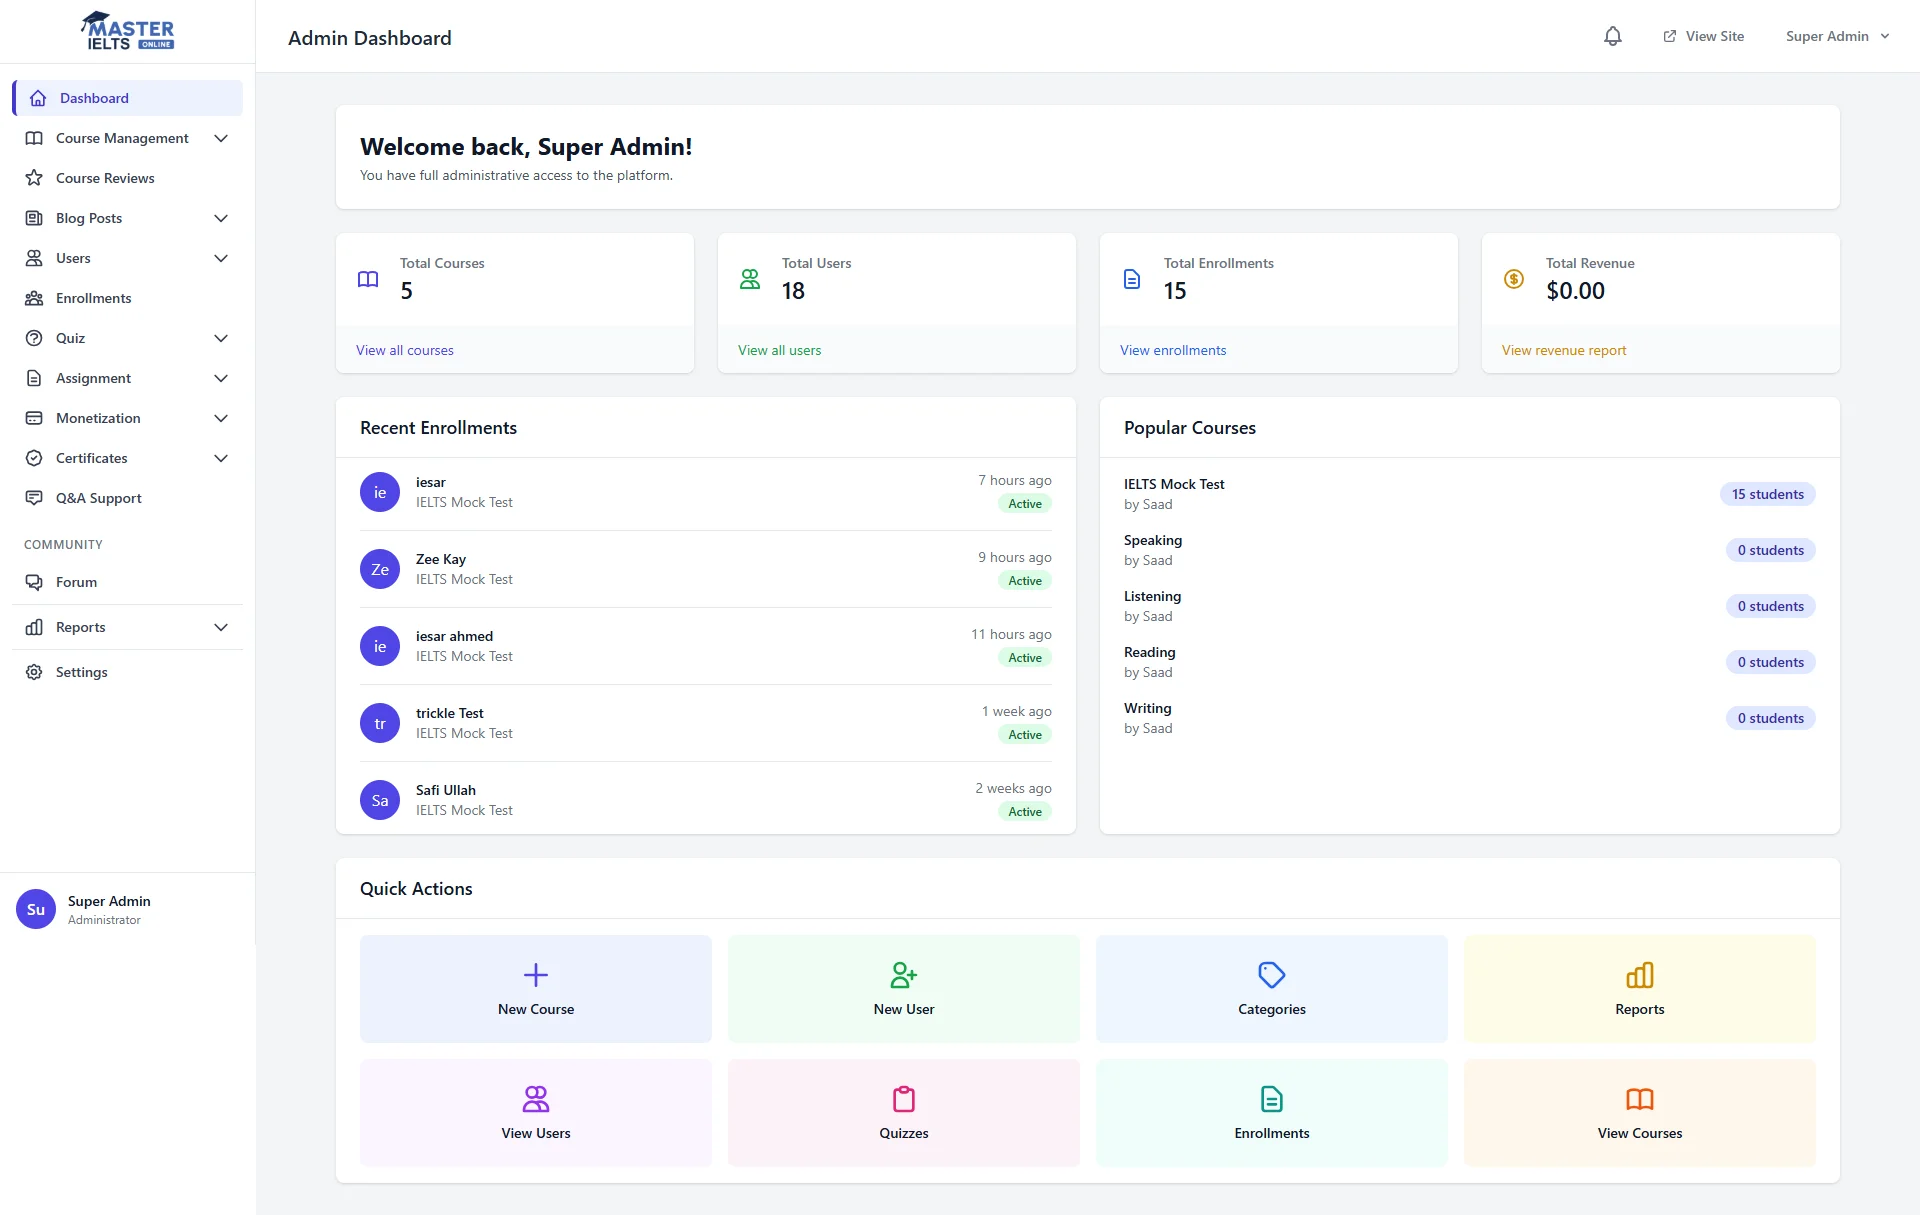Click the document icon on Enrollments tile

(x=1272, y=1099)
